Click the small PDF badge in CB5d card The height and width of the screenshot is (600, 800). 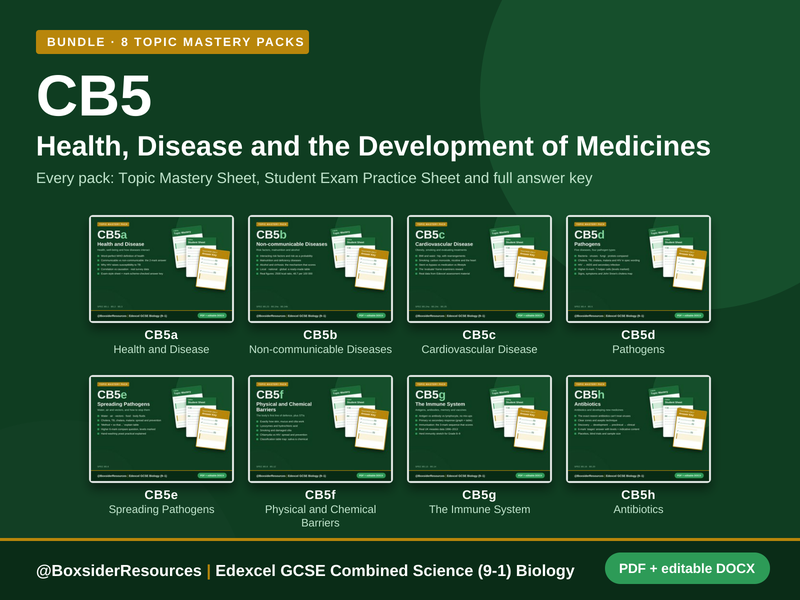(689, 316)
